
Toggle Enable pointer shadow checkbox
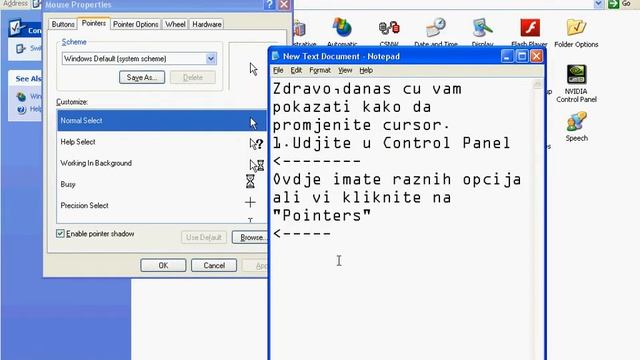point(60,233)
